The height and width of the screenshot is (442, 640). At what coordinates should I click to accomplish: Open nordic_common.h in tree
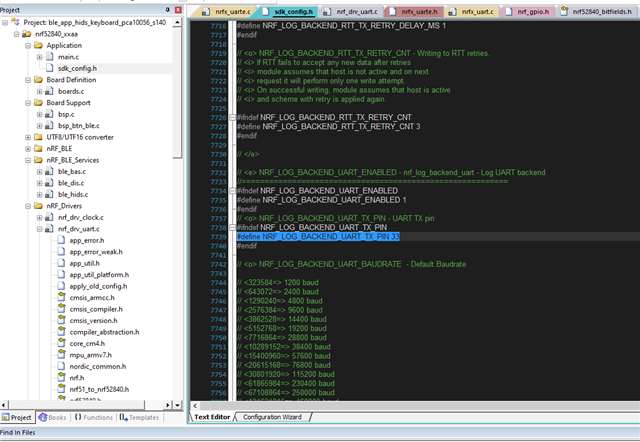pos(98,366)
